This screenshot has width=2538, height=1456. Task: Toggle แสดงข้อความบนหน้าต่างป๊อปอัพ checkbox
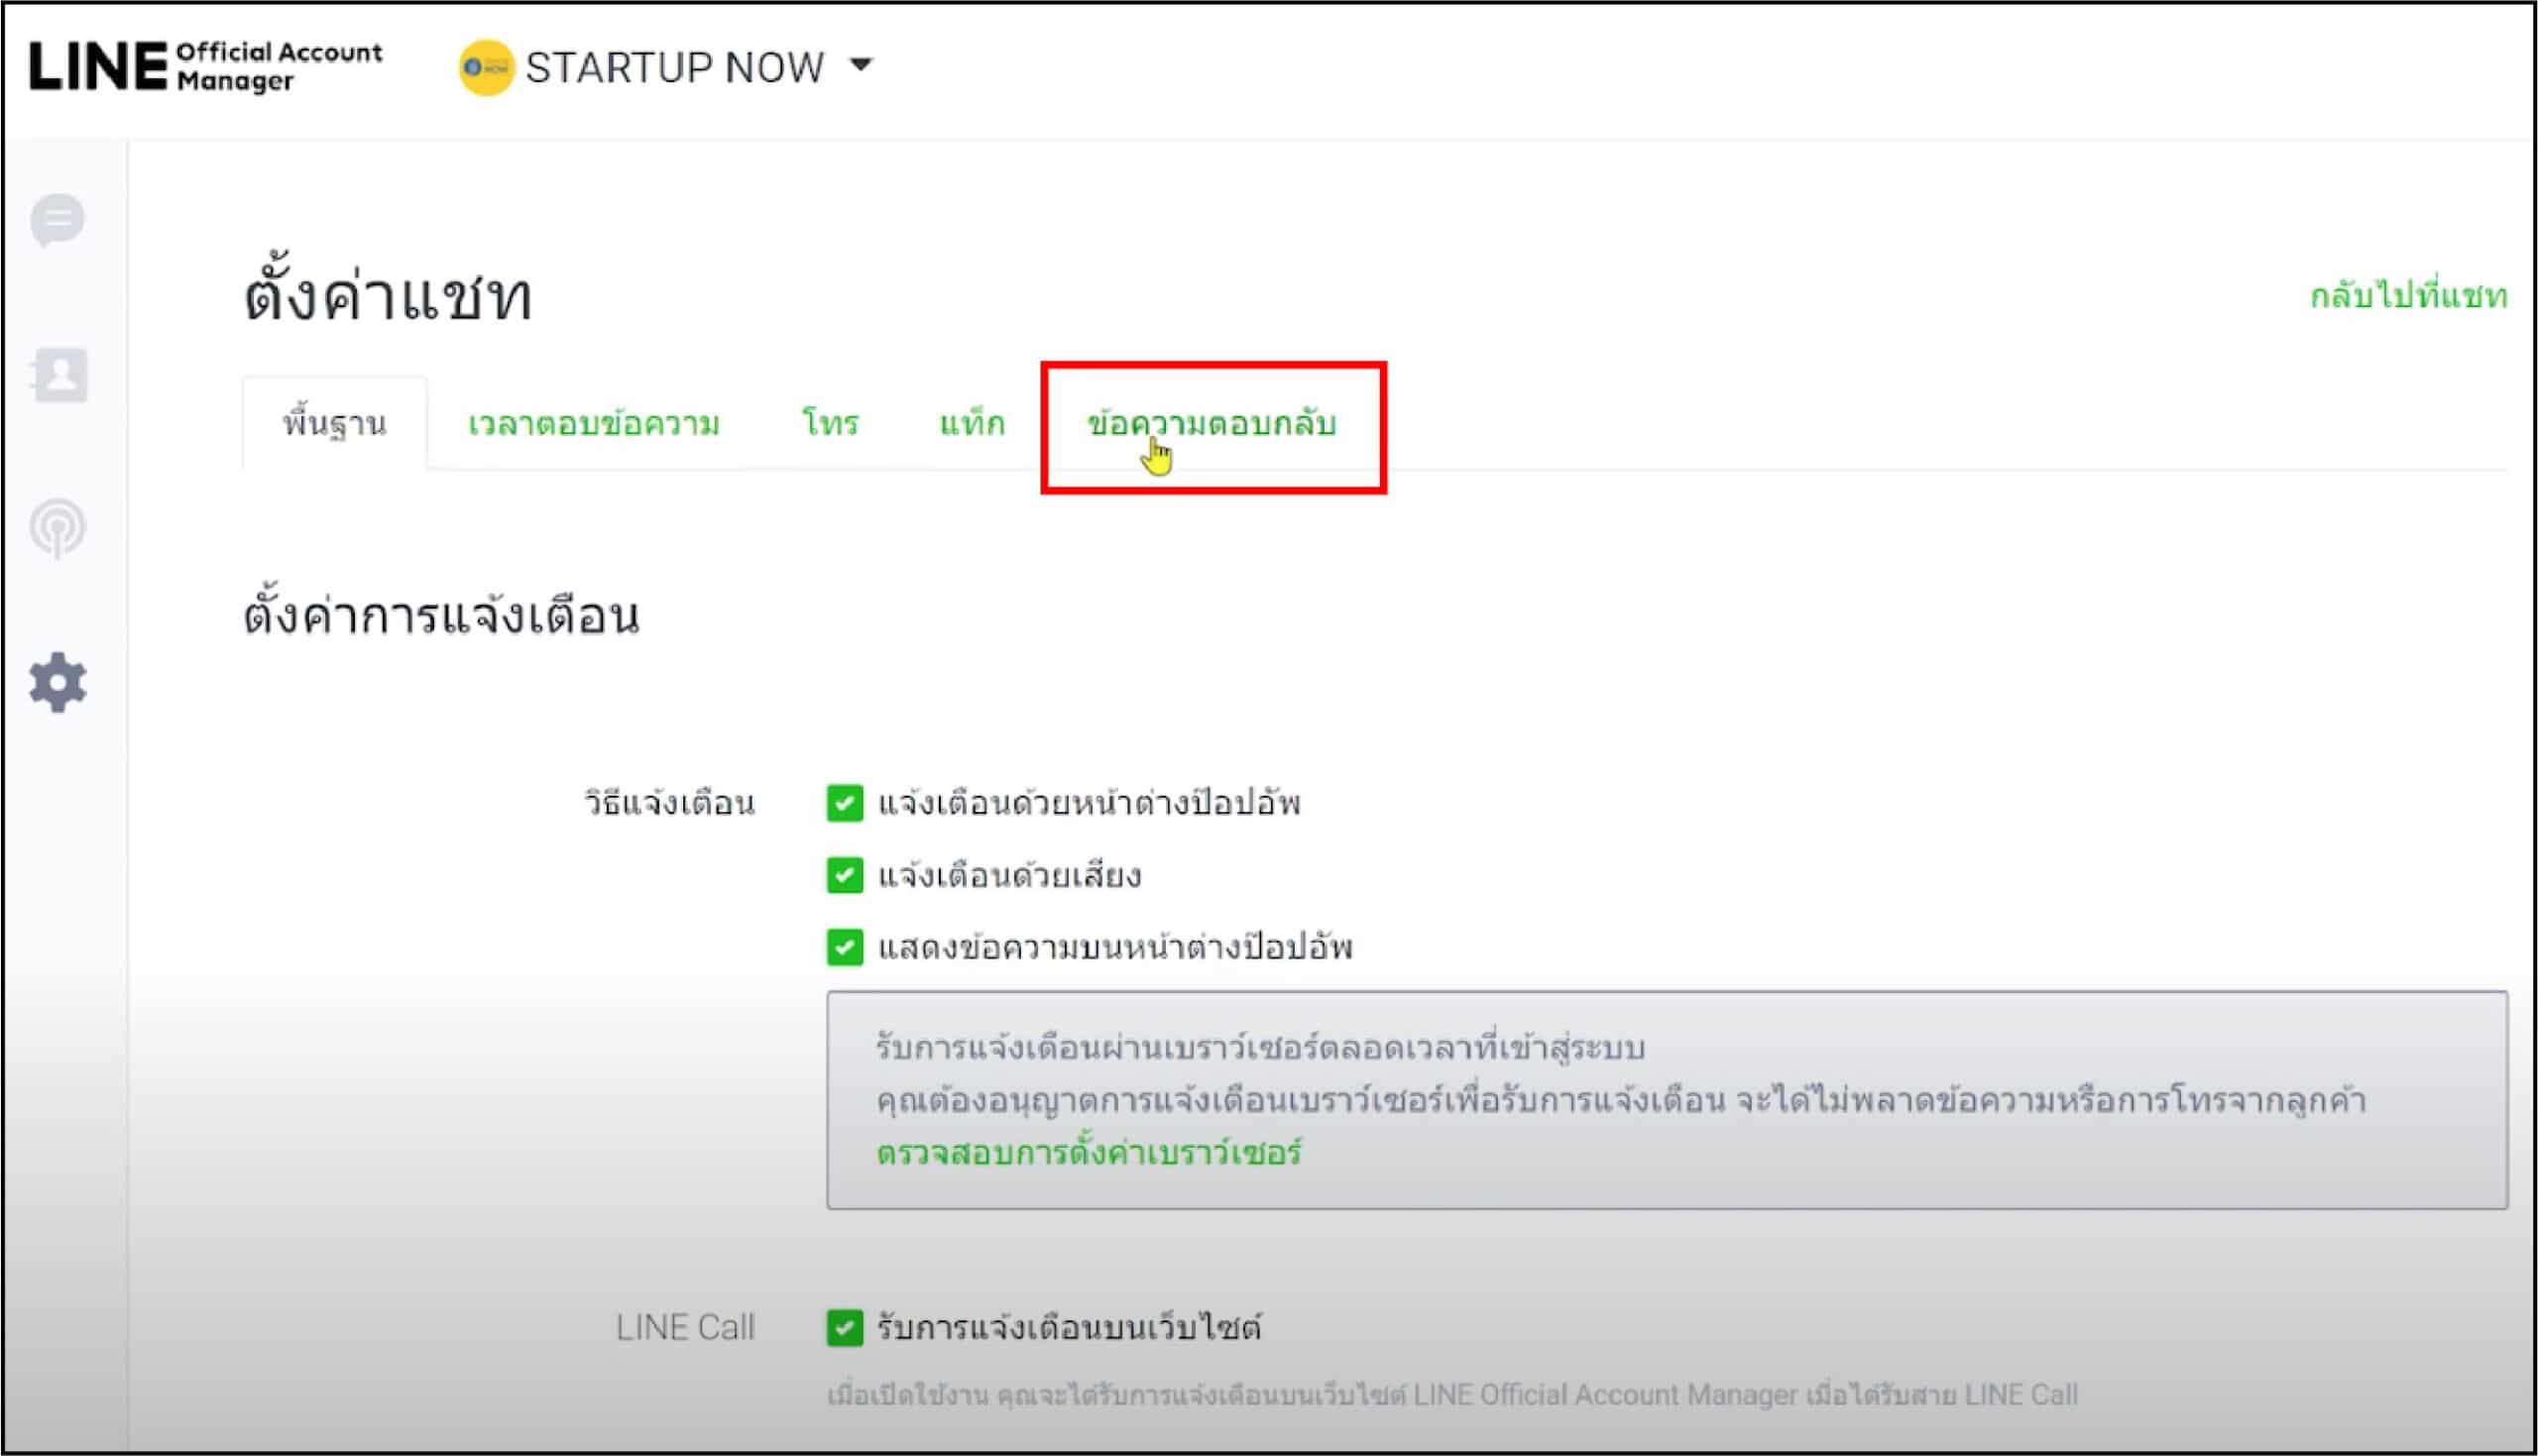845,947
